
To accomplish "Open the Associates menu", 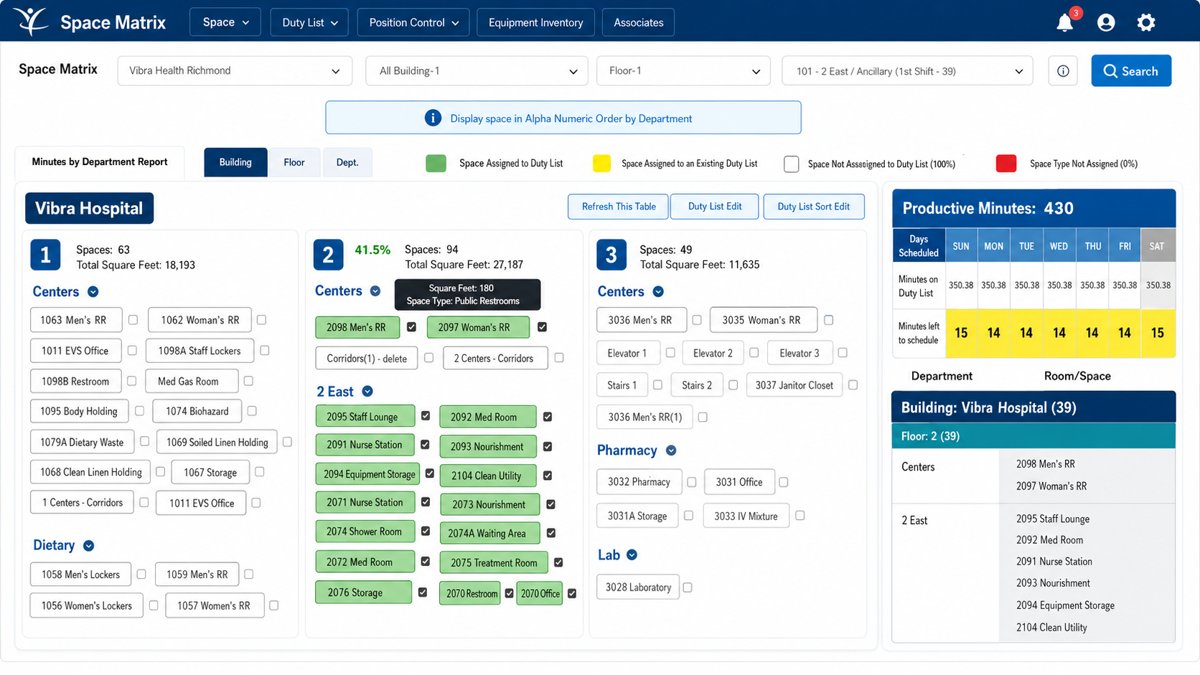I will [639, 22].
